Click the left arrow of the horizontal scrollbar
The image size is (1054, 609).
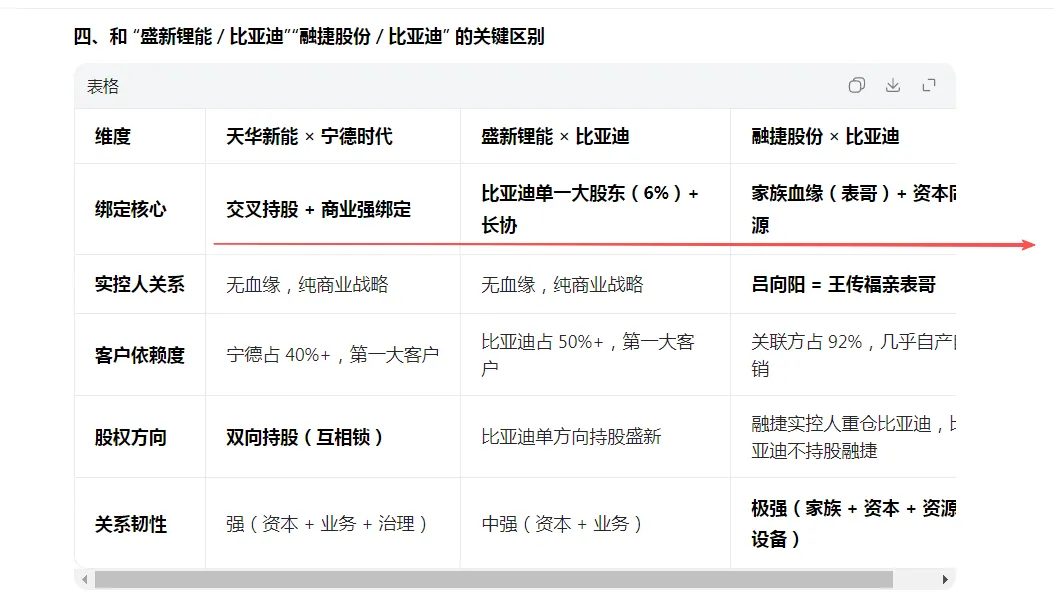(x=85, y=579)
